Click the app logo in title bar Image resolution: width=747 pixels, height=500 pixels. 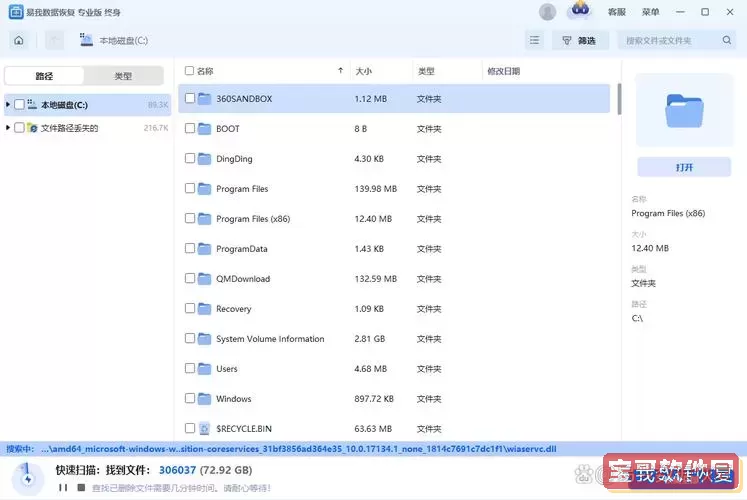point(16,12)
